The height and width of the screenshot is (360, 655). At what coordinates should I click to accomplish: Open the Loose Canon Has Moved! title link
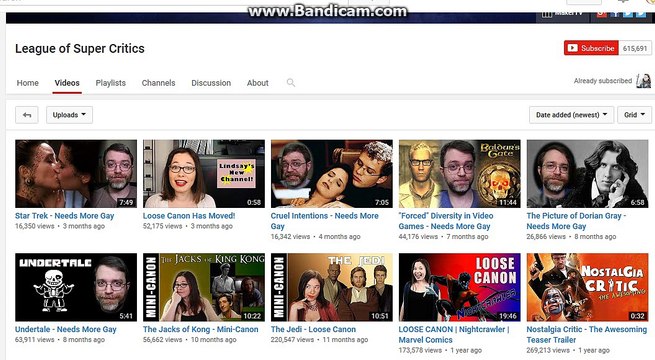pos(189,216)
